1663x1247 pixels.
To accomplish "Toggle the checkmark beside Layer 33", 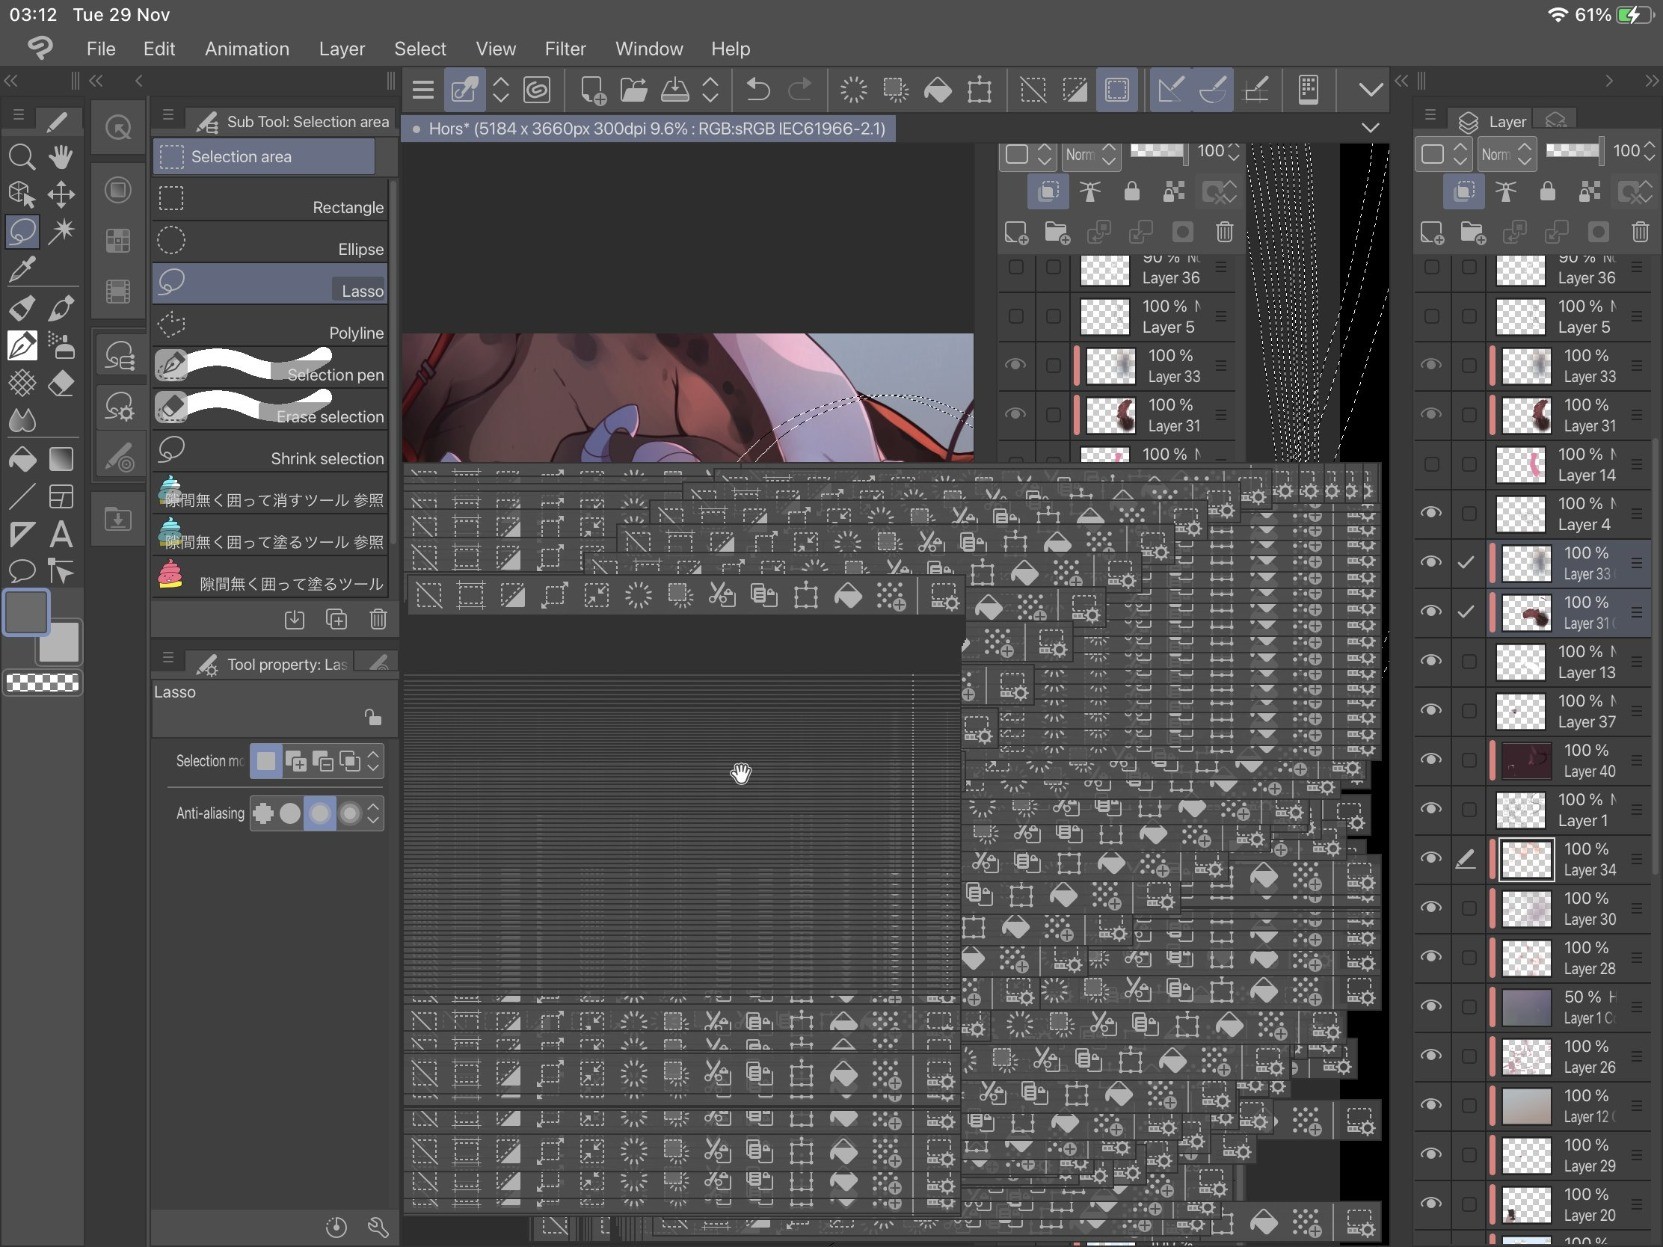I will coord(1466,562).
